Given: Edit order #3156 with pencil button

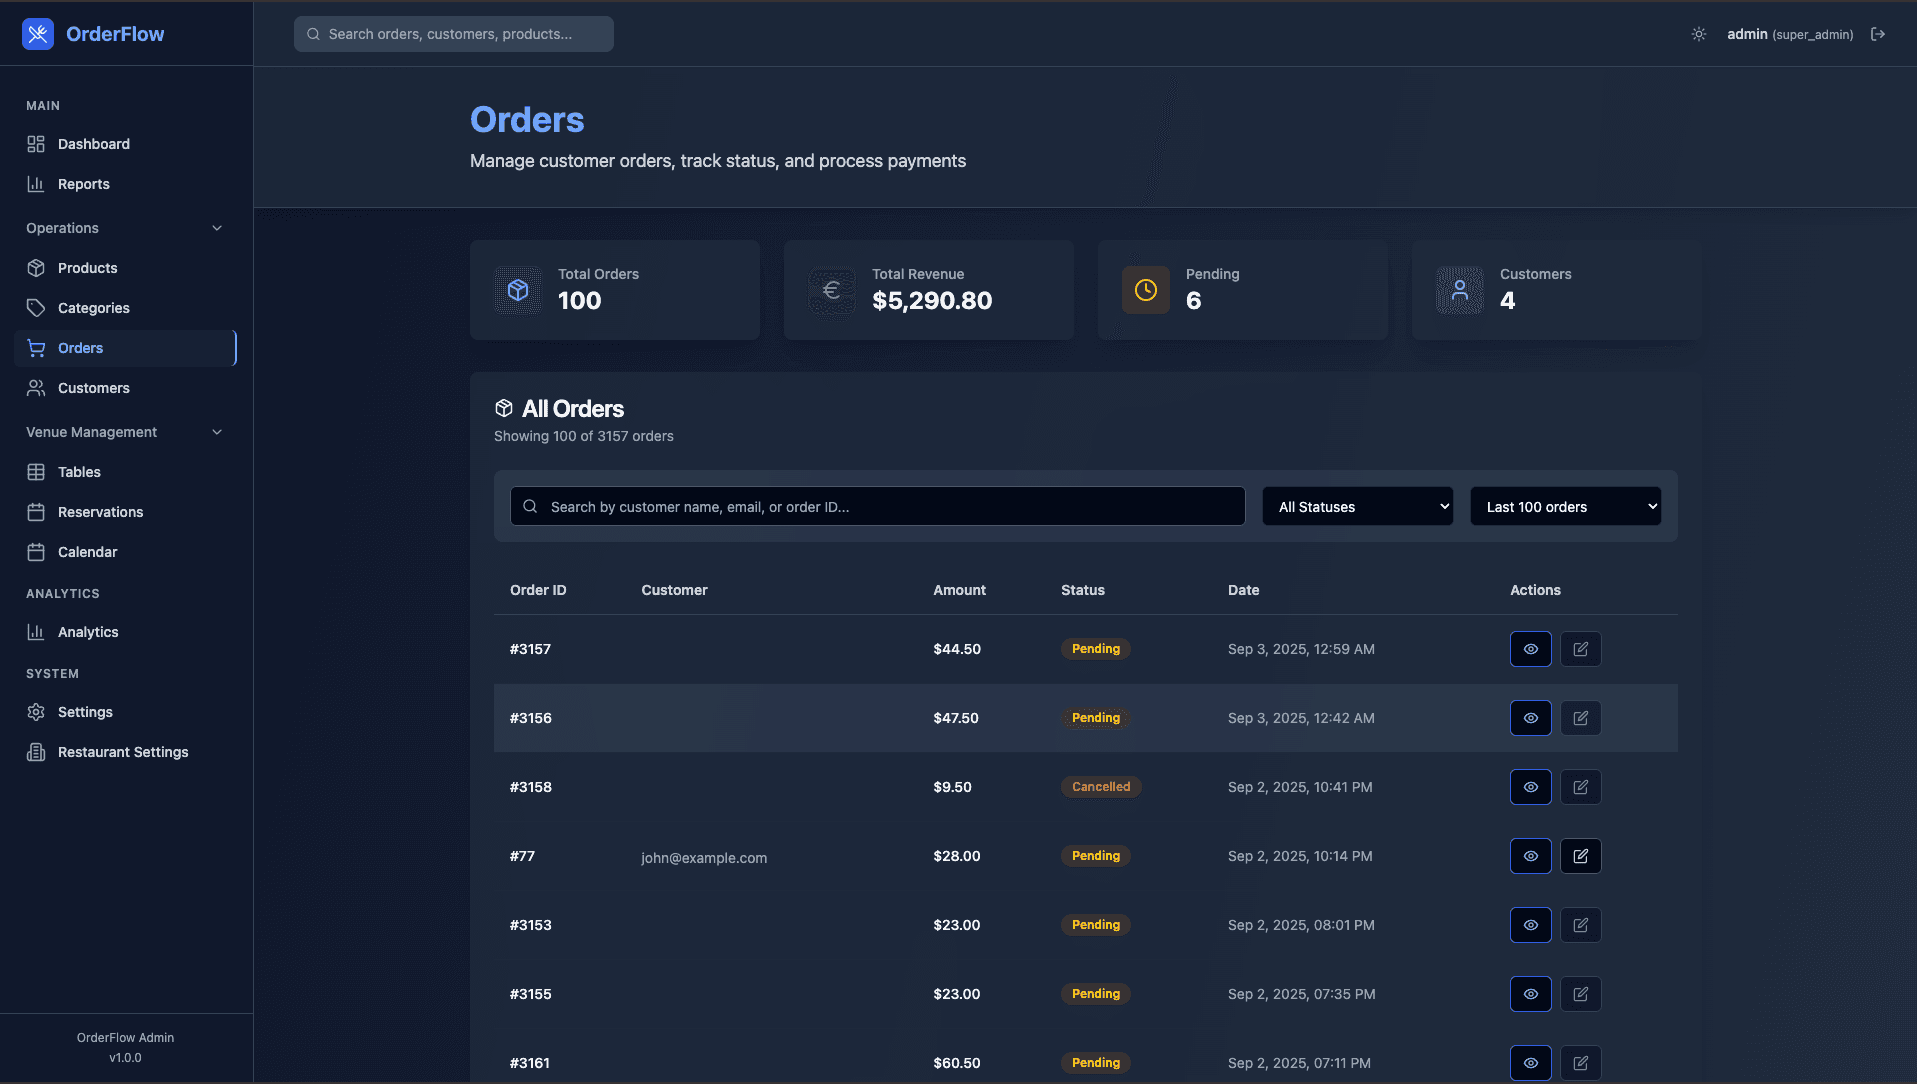Looking at the screenshot, I should coord(1580,717).
